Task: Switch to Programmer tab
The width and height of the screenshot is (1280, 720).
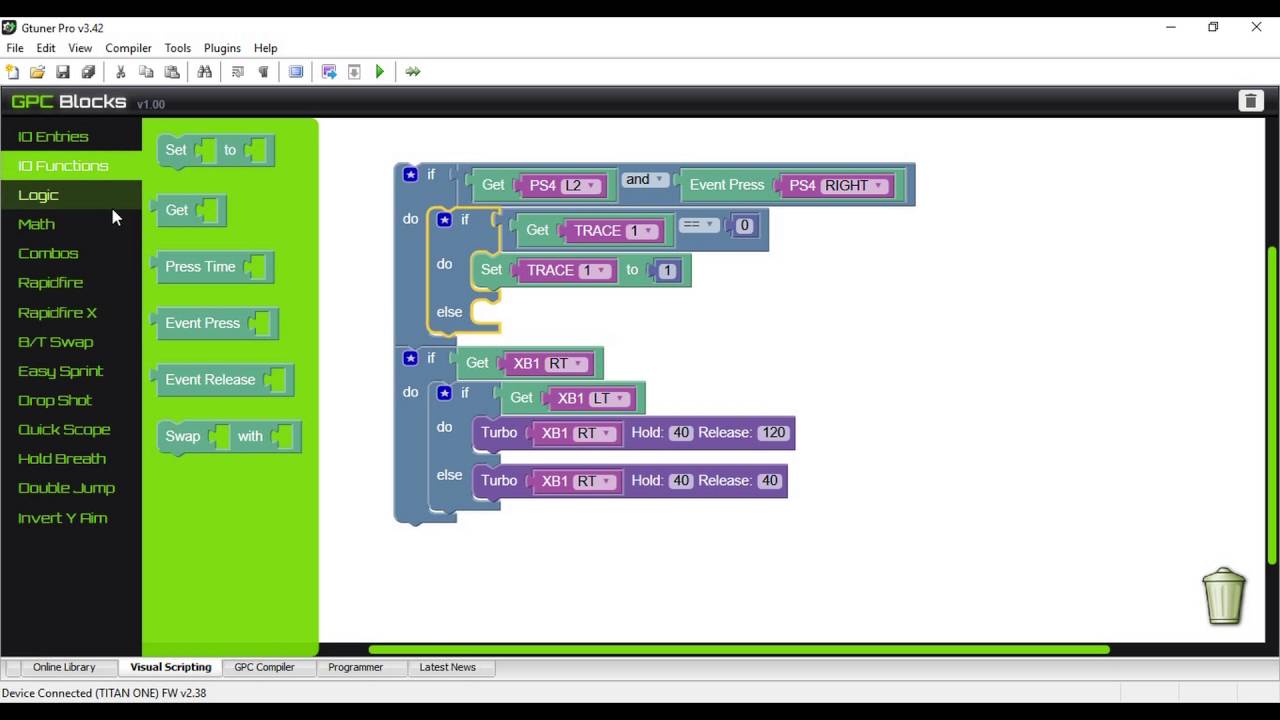Action: pos(355,667)
